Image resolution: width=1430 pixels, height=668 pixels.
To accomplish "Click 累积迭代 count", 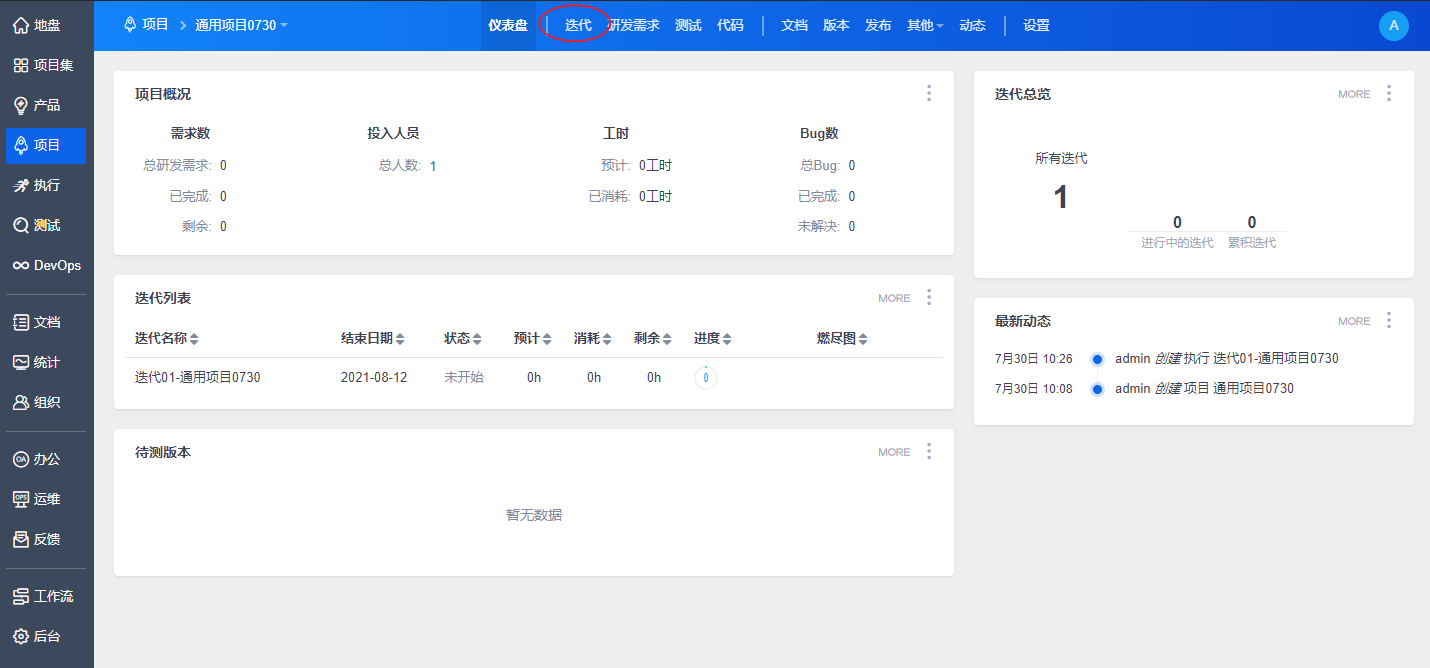I will pos(1252,222).
